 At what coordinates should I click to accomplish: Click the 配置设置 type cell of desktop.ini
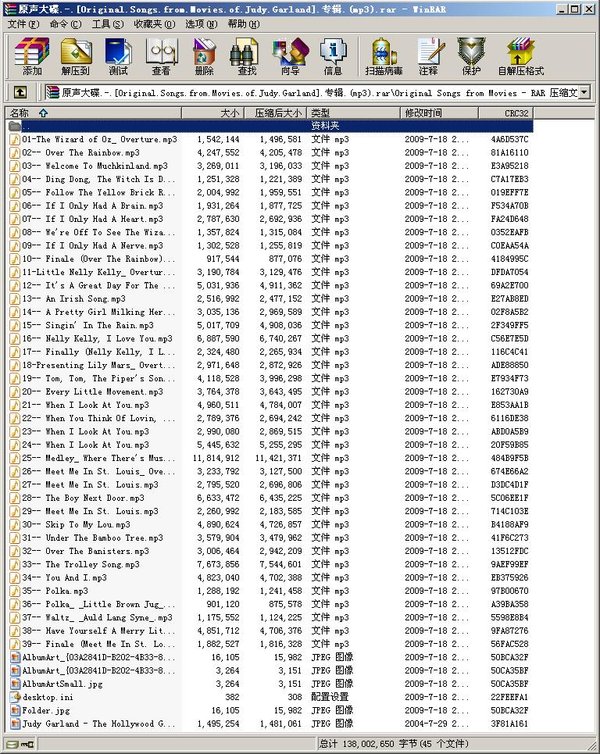pyautogui.click(x=330, y=697)
